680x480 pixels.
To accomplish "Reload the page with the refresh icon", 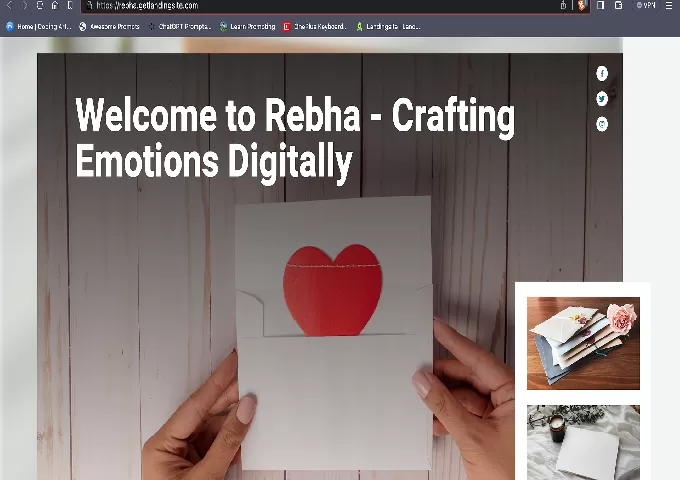I will (x=40, y=5).
